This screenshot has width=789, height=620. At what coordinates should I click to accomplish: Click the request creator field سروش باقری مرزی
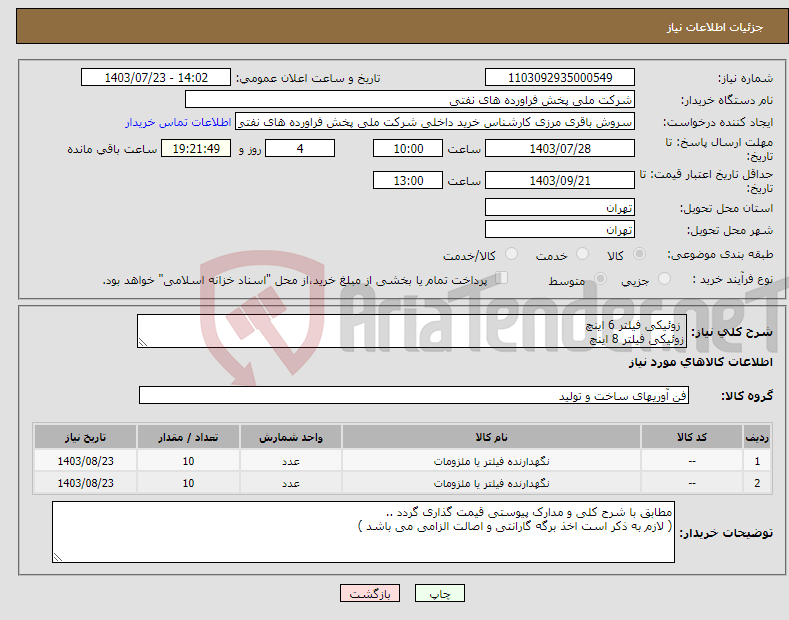435,122
